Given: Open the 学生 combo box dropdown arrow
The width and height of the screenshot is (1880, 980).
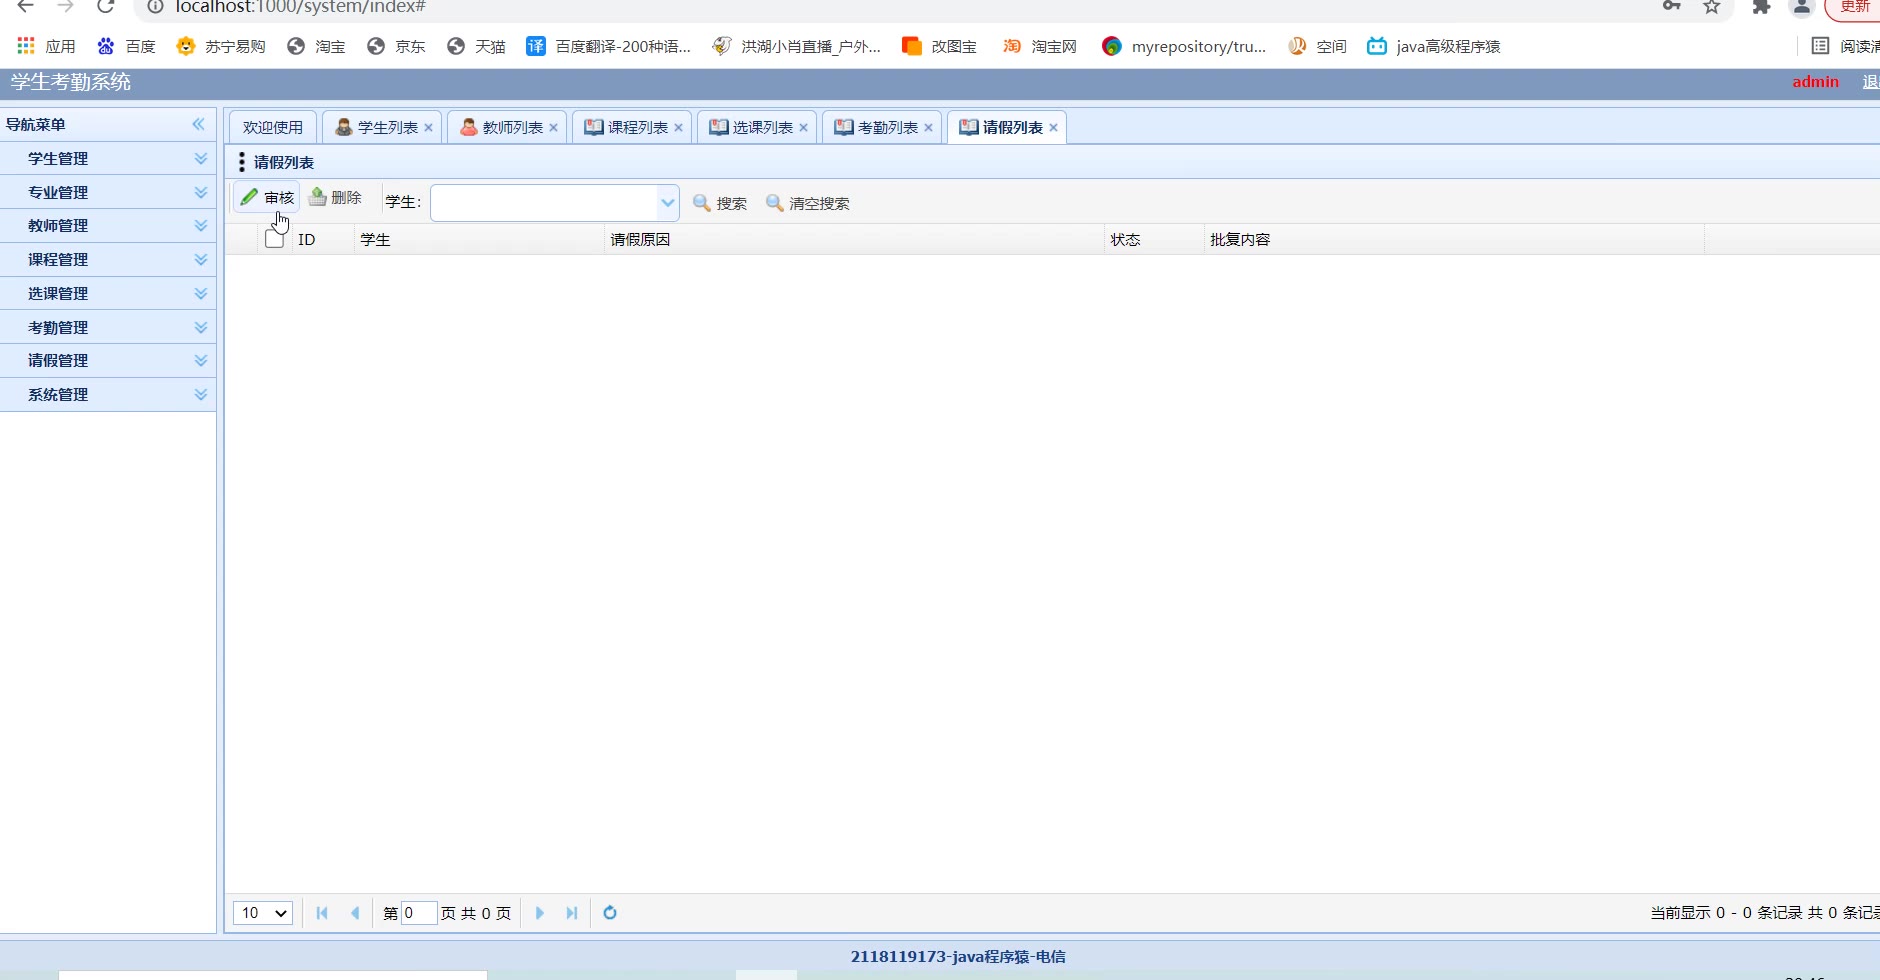Looking at the screenshot, I should tap(668, 203).
